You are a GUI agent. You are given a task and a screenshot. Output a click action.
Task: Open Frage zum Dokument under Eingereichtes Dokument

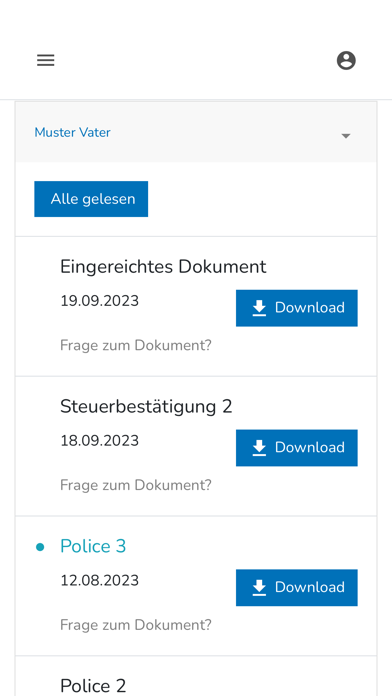pos(136,345)
